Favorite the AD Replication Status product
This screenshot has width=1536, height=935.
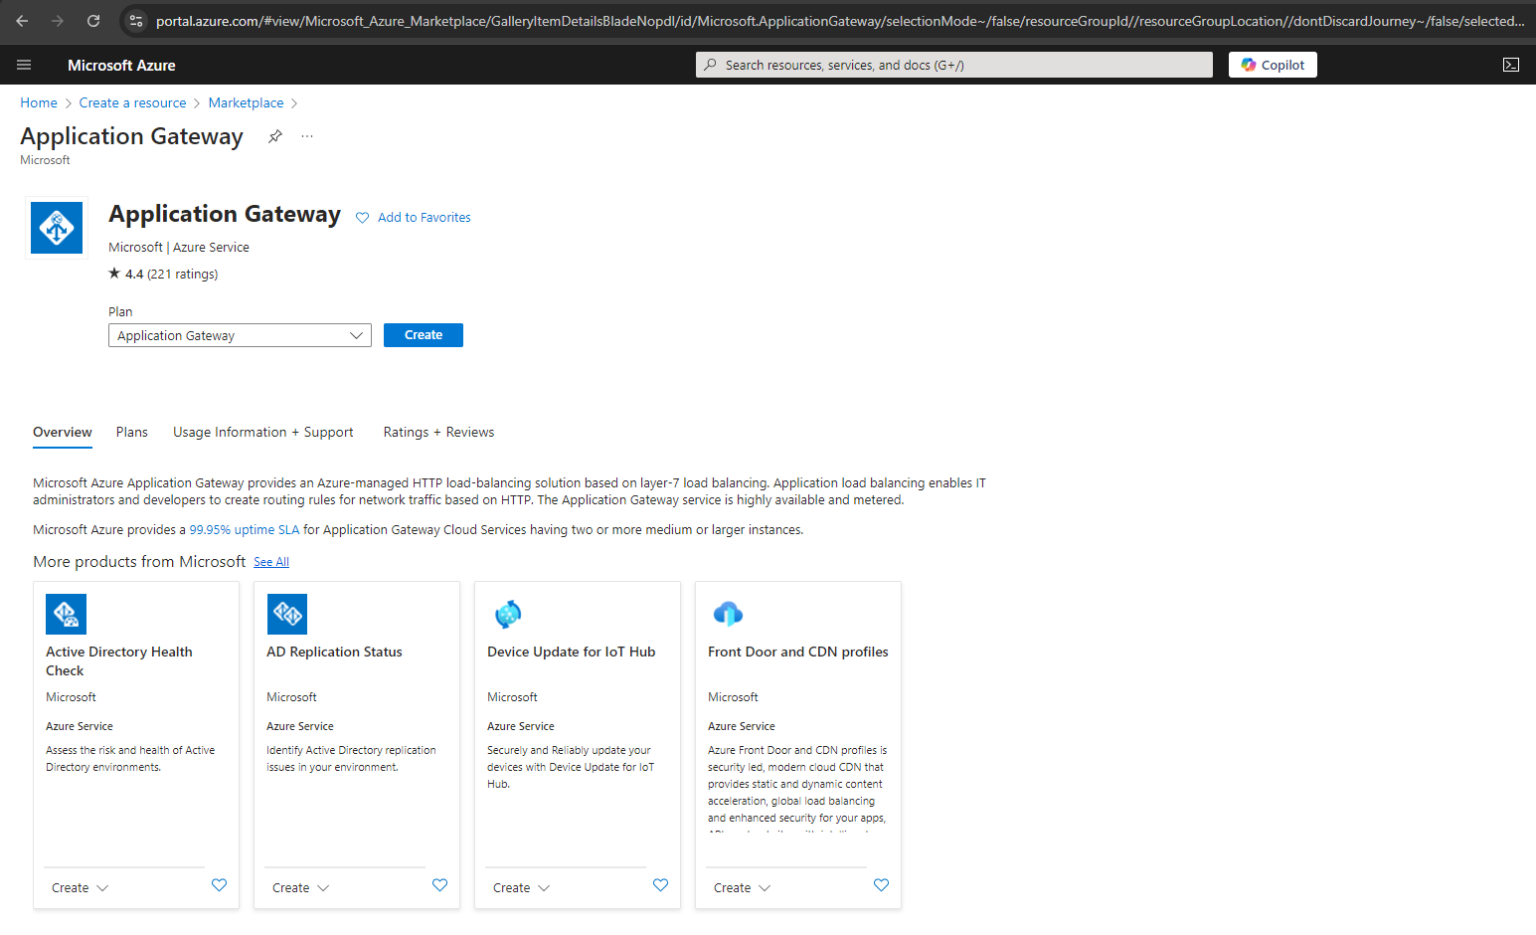440,885
